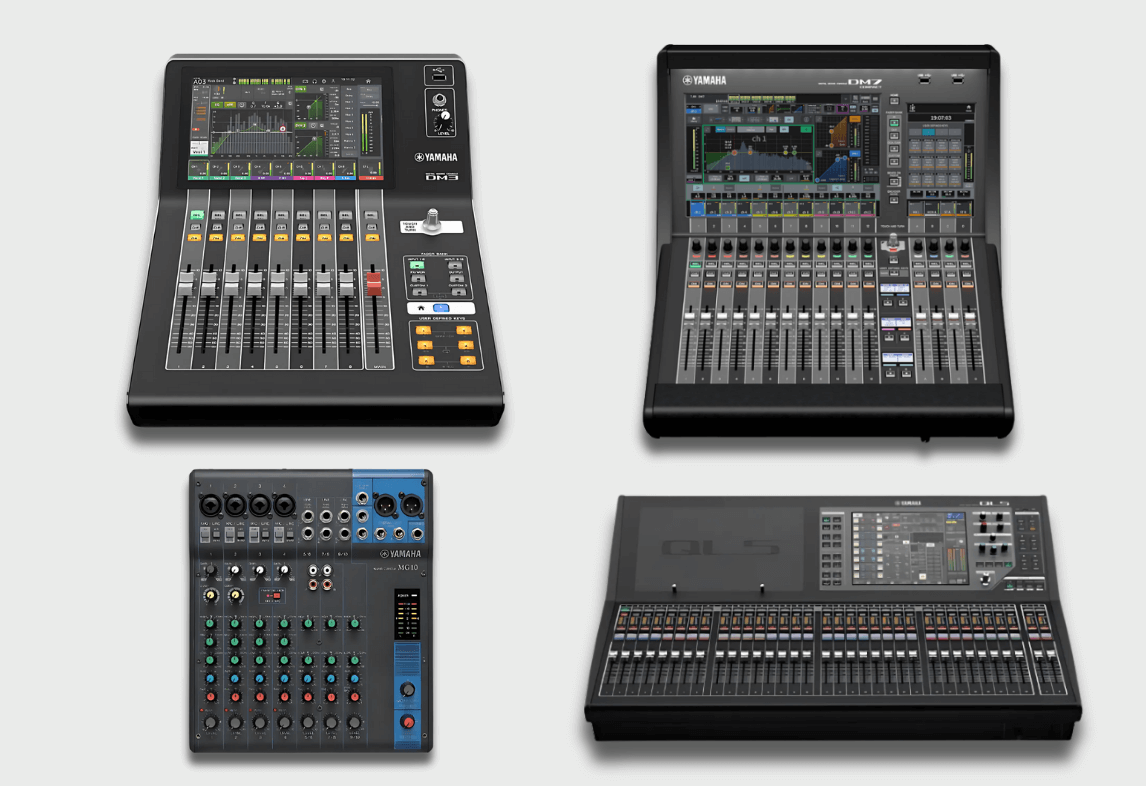Select the Yamaha DM7 mixer image
The height and width of the screenshot is (786, 1146).
(828, 243)
